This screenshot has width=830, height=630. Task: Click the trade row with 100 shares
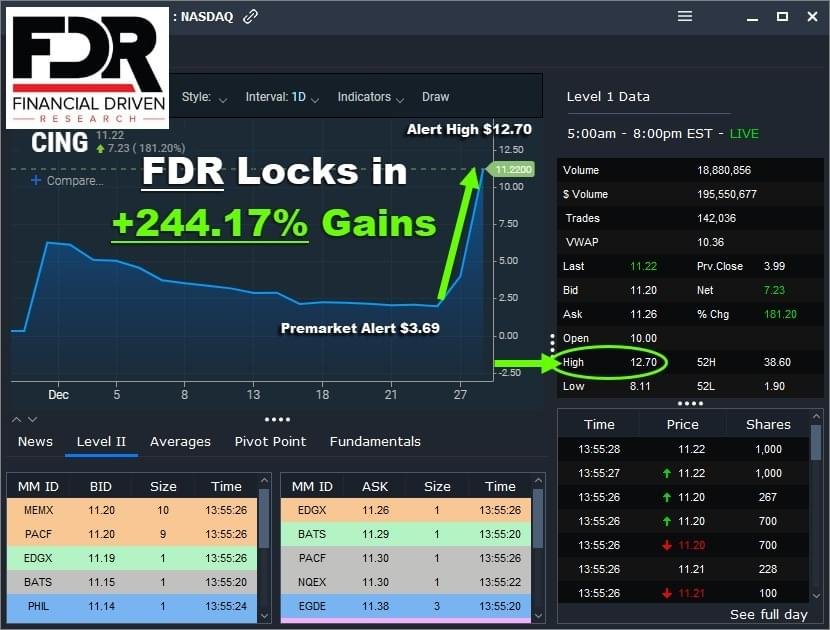coord(683,593)
